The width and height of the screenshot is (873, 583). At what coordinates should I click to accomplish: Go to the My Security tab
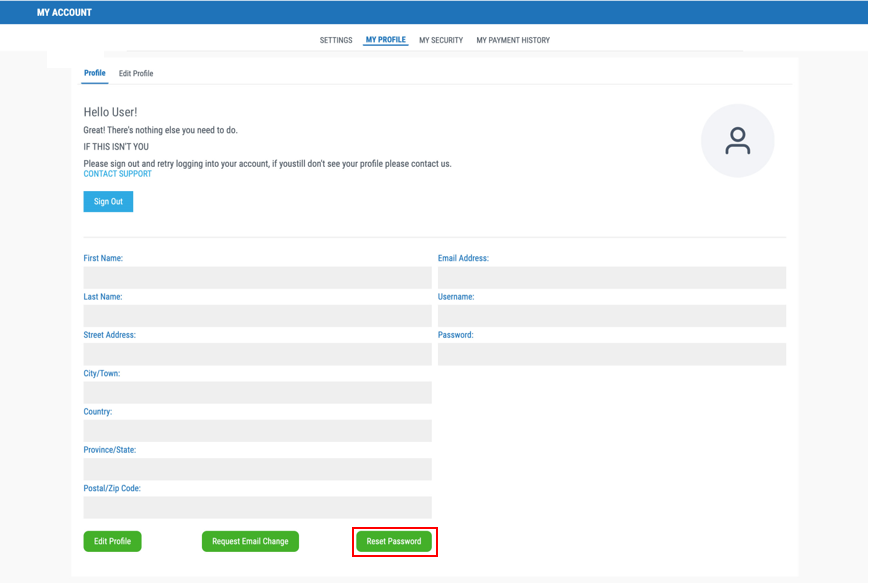441,40
